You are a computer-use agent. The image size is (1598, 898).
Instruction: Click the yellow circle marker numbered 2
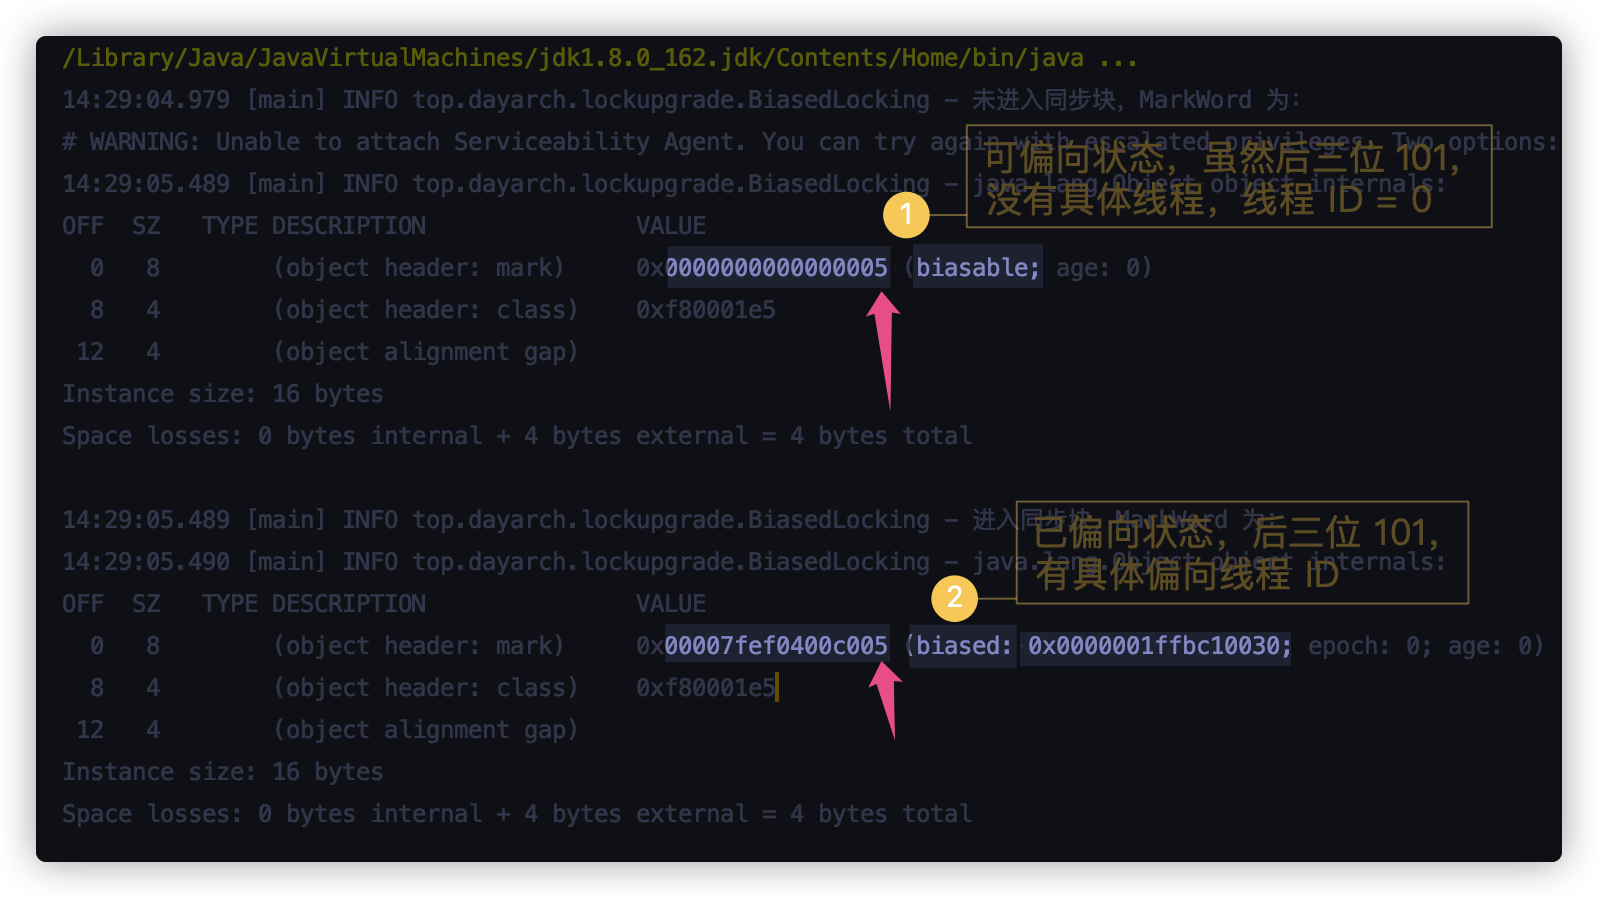[x=954, y=598]
